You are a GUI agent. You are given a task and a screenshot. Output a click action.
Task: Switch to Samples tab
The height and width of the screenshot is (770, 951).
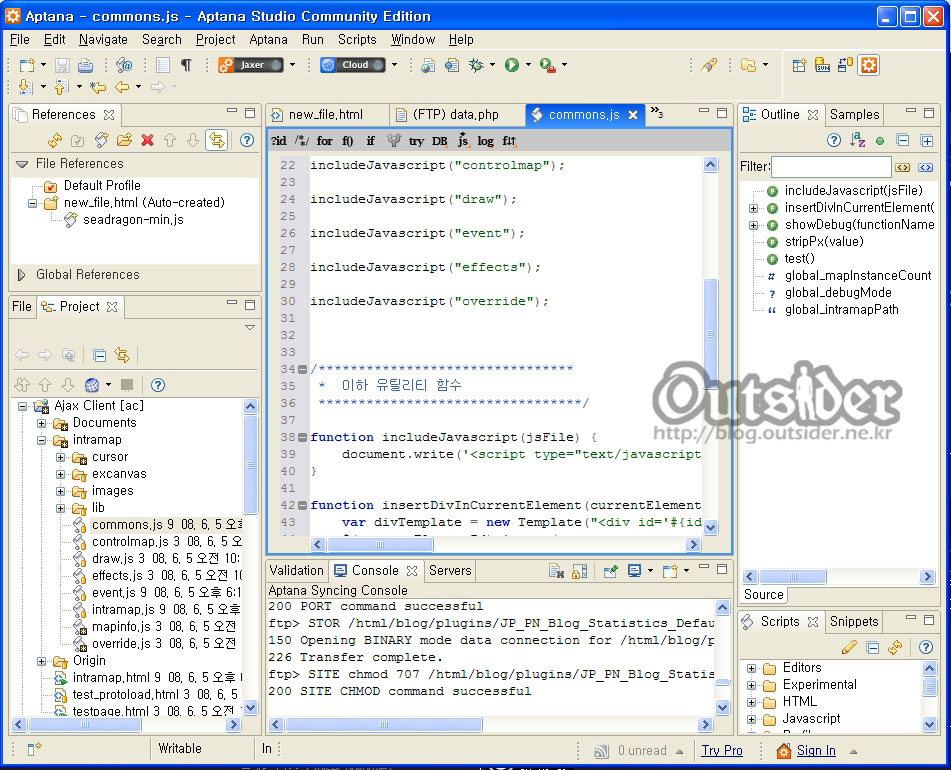854,115
